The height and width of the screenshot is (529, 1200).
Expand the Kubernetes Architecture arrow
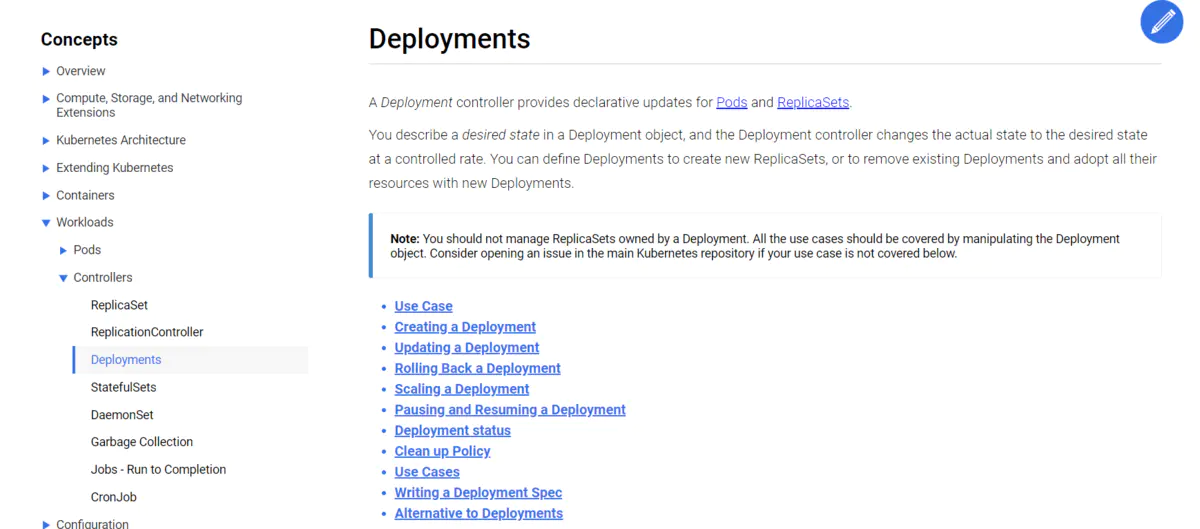[46, 141]
